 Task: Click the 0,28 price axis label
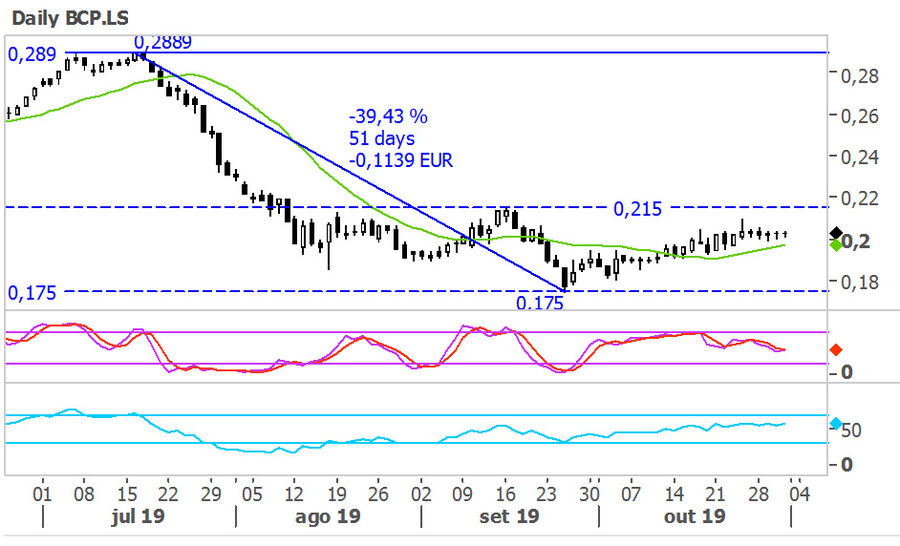click(860, 76)
